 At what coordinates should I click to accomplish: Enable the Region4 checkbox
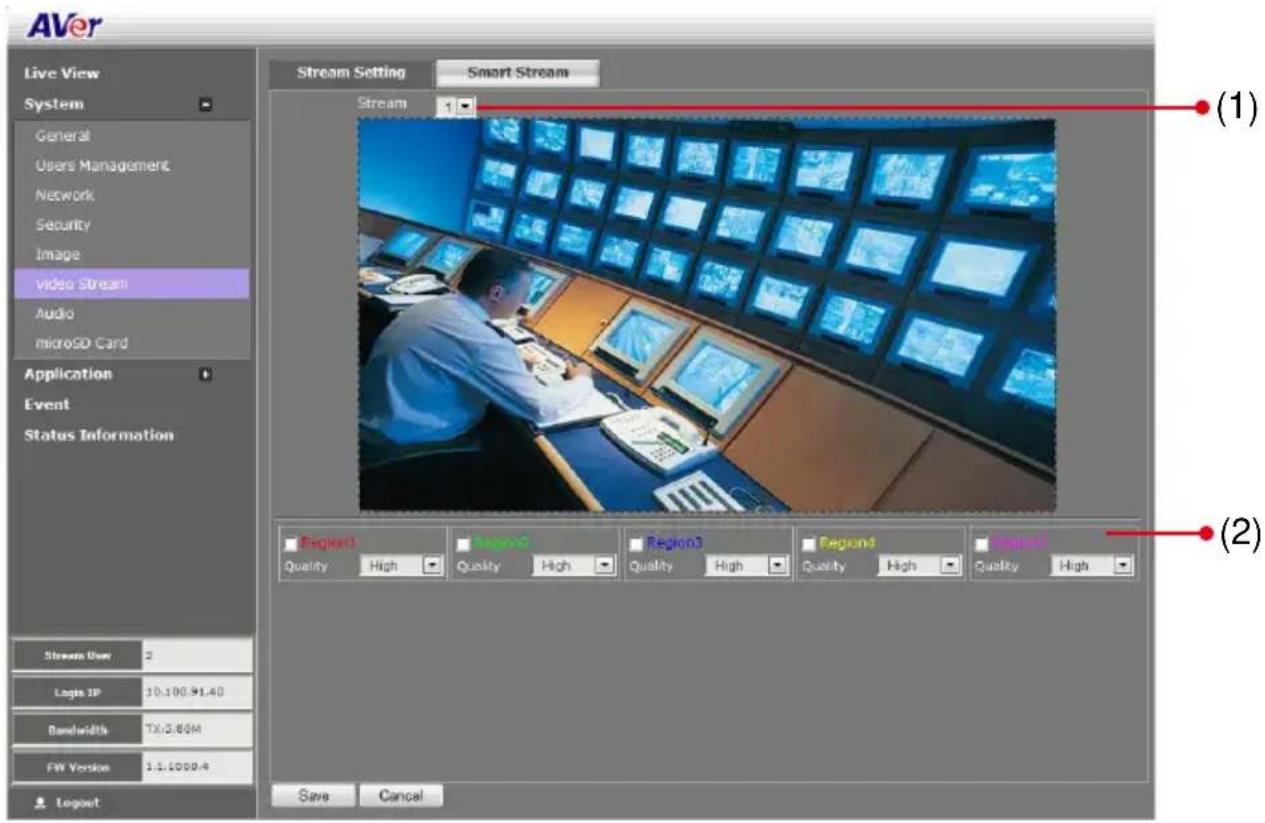[x=809, y=544]
